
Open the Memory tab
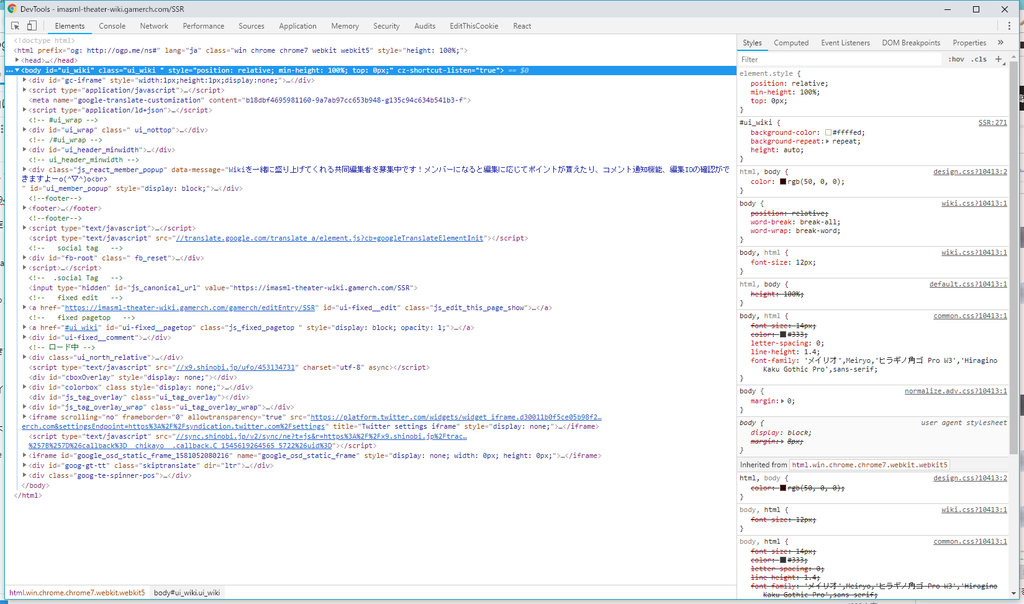[x=345, y=26]
